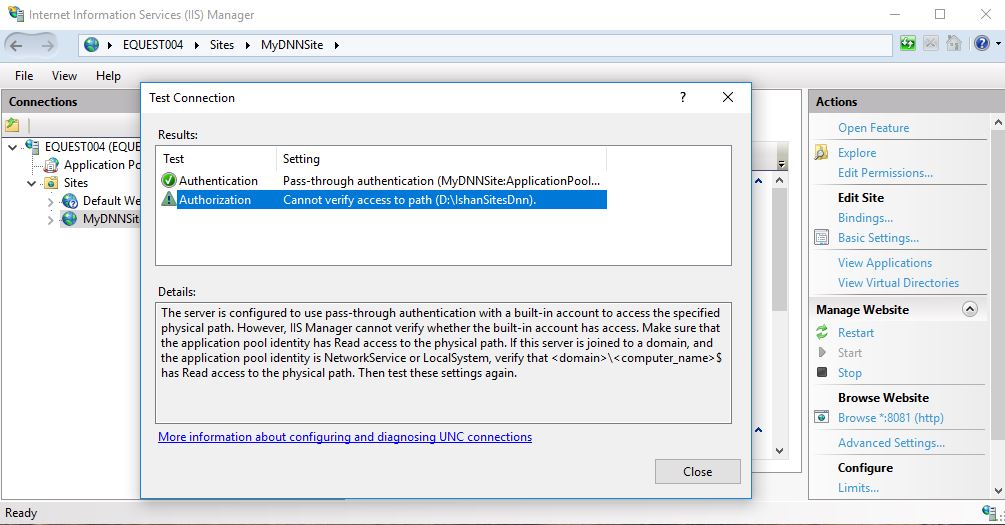Click the black Stop square icon
The image size is (1005, 525).
click(x=822, y=372)
